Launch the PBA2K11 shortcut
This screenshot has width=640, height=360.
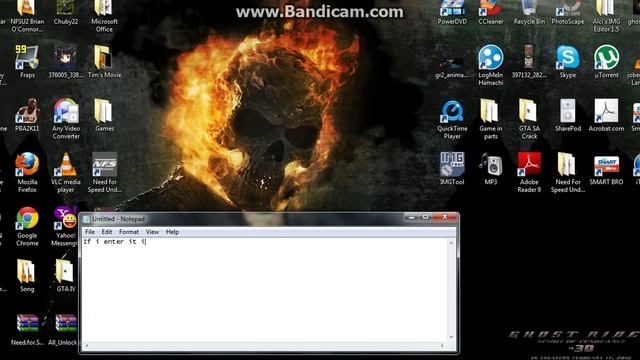coord(27,115)
